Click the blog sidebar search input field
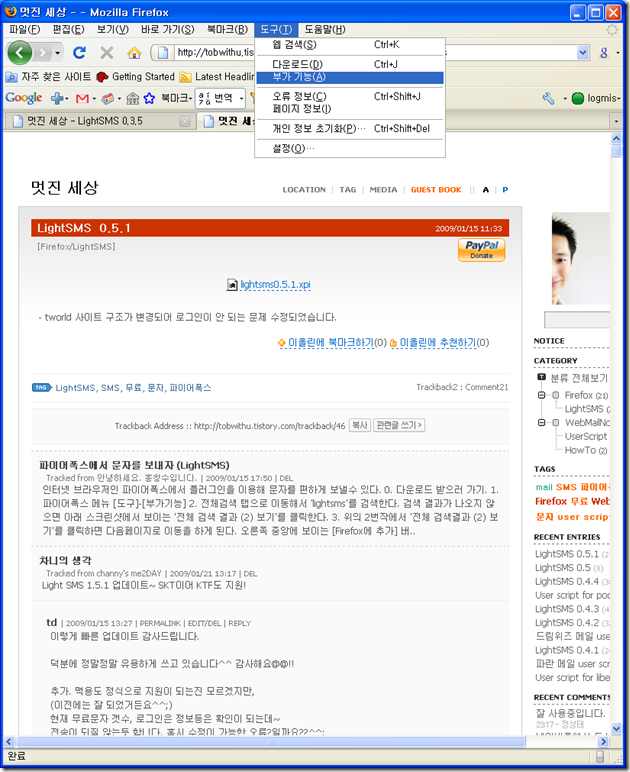This screenshot has height=772, width=630. click(577, 319)
